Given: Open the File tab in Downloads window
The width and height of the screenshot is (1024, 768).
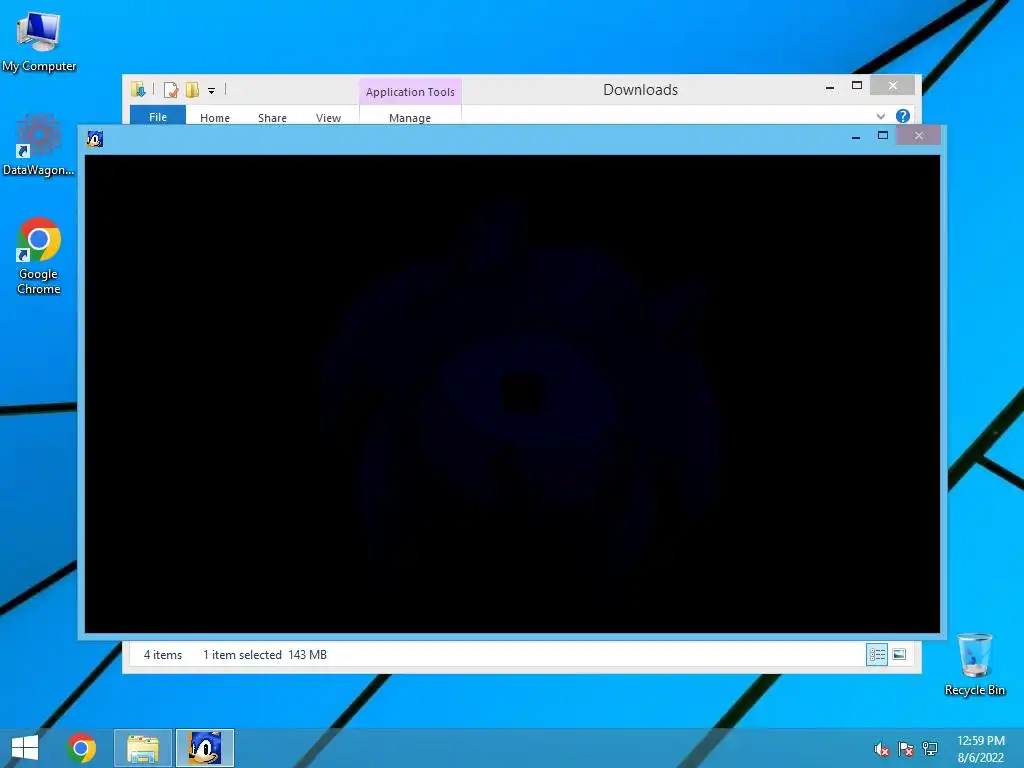Looking at the screenshot, I should [158, 117].
